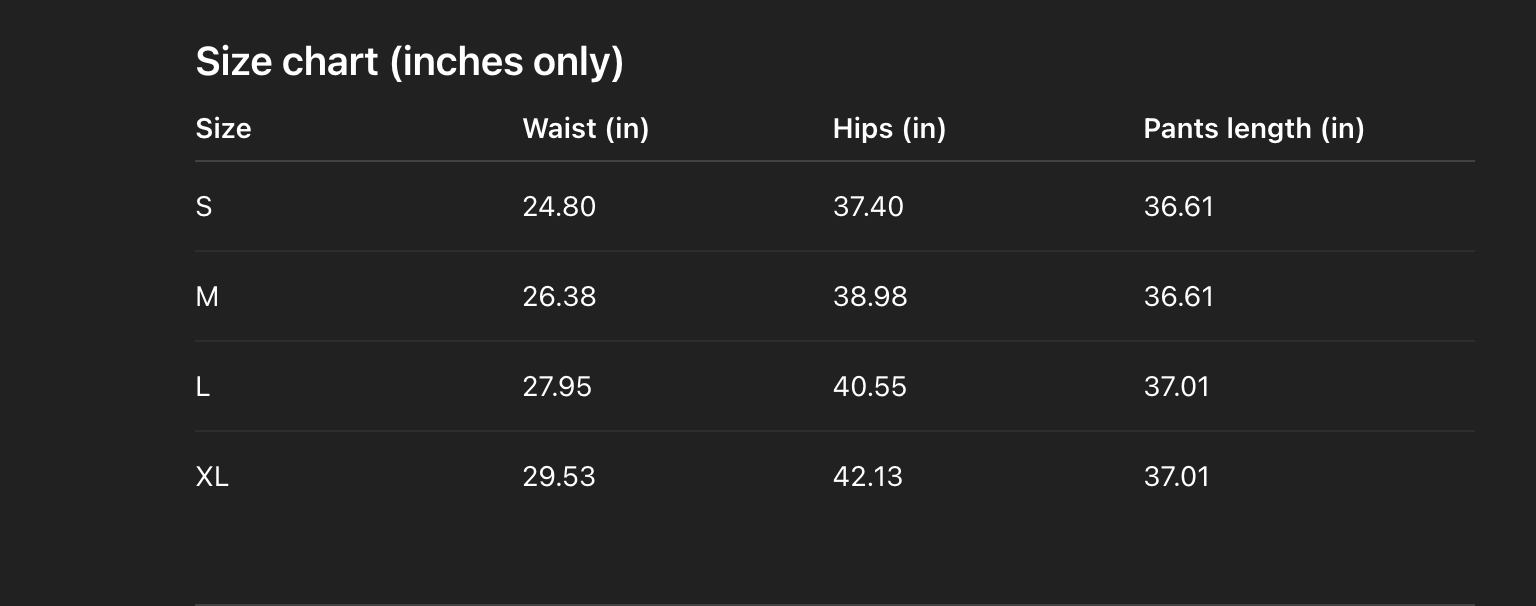Select hips value 42.13 for size XL
The image size is (1536, 606).
pyautogui.click(x=868, y=477)
